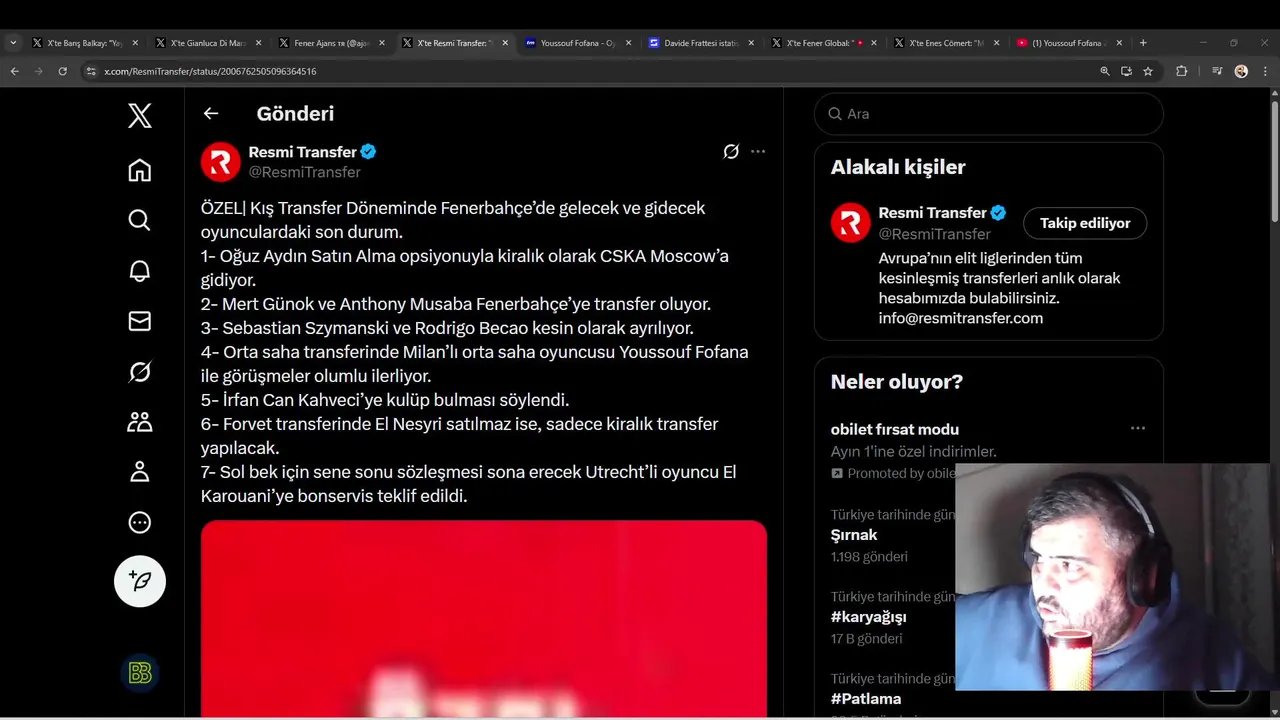Open Resmi Transfer in Alakalı kişiler
The image size is (1280, 720).
(x=932, y=213)
